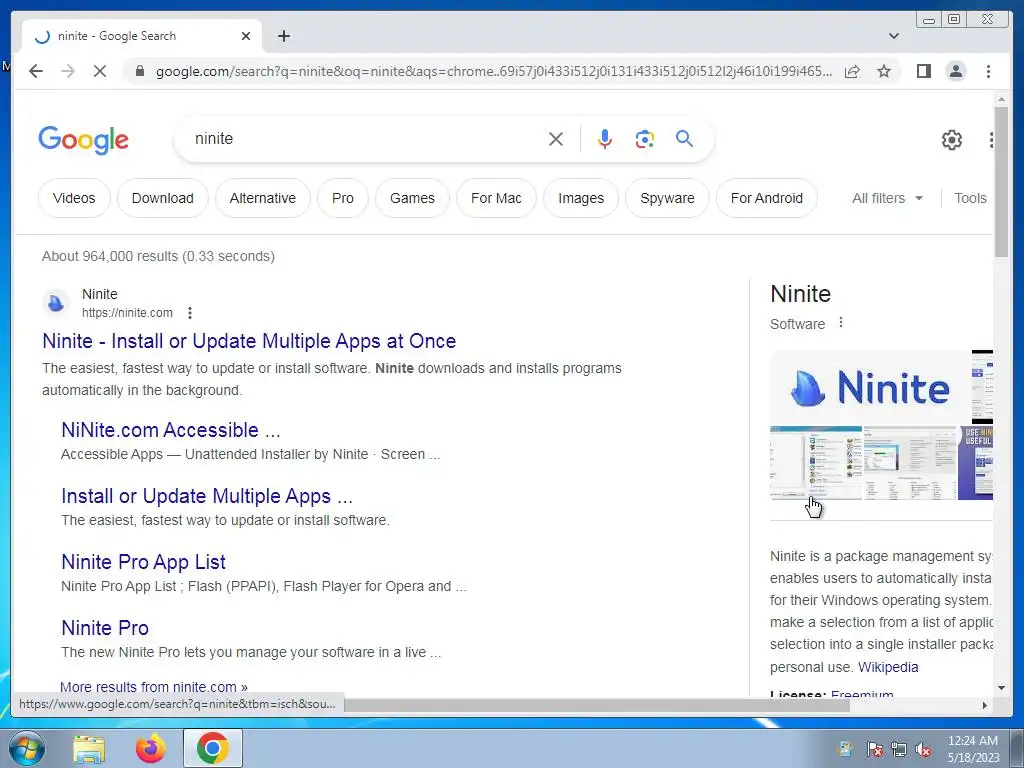Open Ninite Pro link
The image size is (1024, 768).
[x=105, y=628]
